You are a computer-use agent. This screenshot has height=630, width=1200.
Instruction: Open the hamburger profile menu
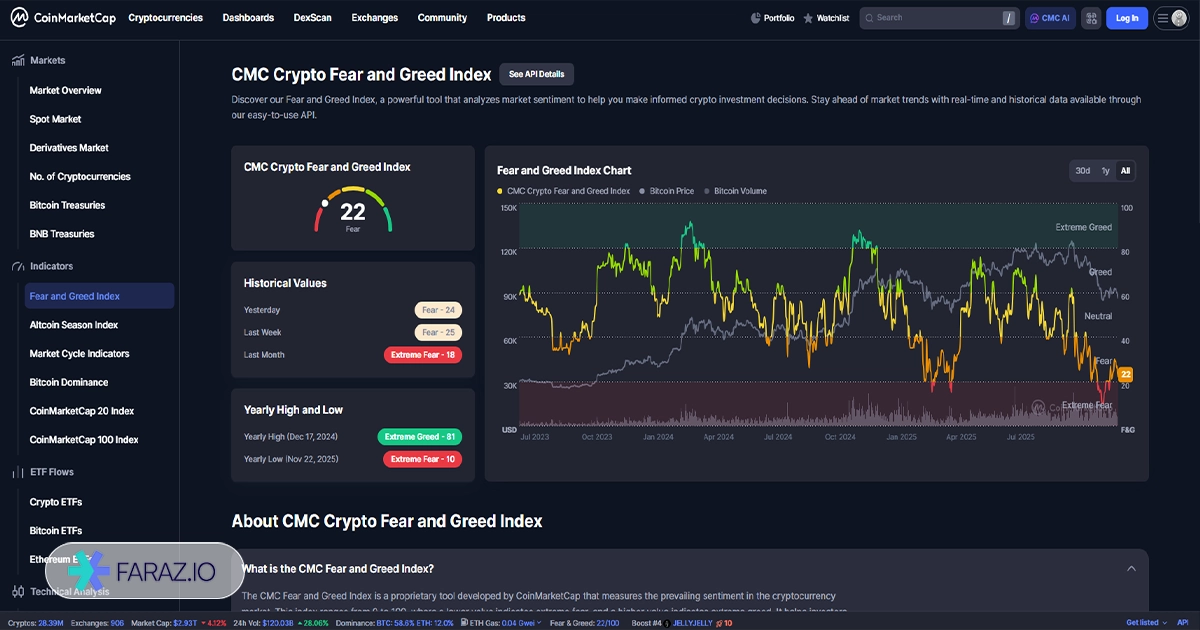1170,18
